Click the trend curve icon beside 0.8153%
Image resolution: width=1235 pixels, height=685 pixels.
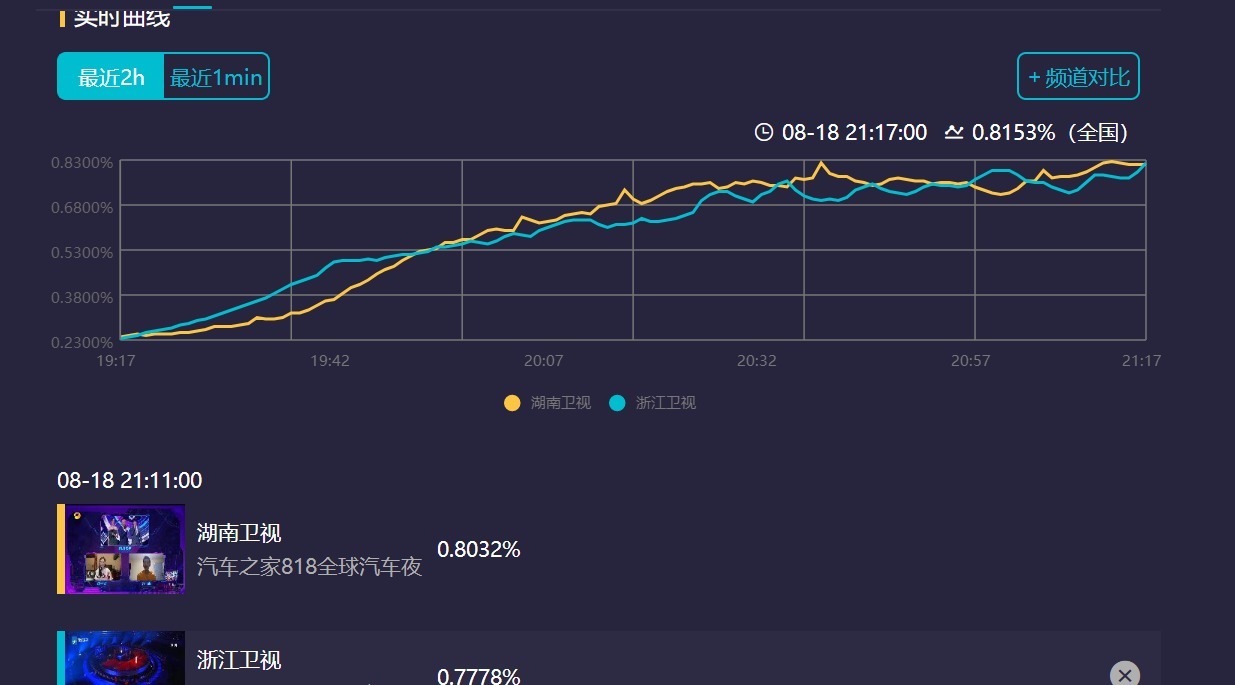(953, 131)
